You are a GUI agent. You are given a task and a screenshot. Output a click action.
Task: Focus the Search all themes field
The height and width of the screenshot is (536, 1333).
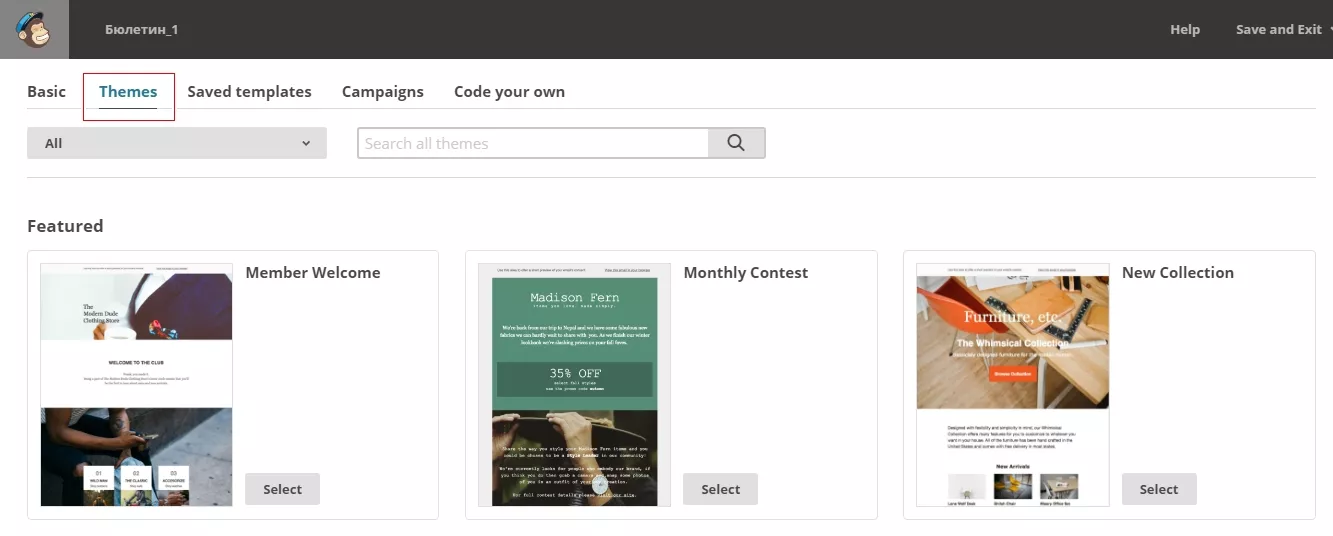point(533,143)
